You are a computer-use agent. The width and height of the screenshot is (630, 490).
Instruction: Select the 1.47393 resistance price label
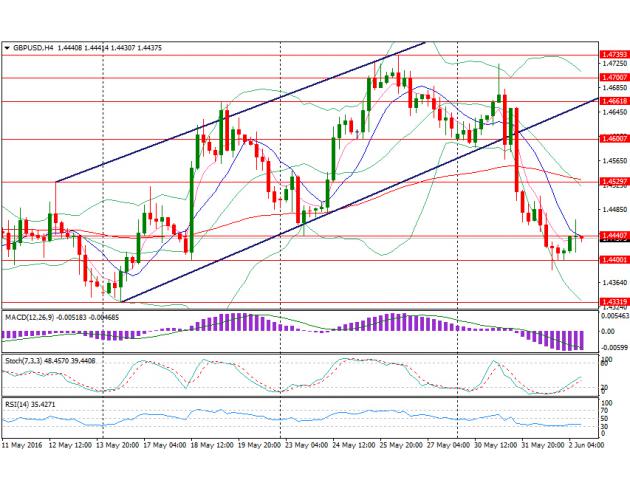(613, 54)
